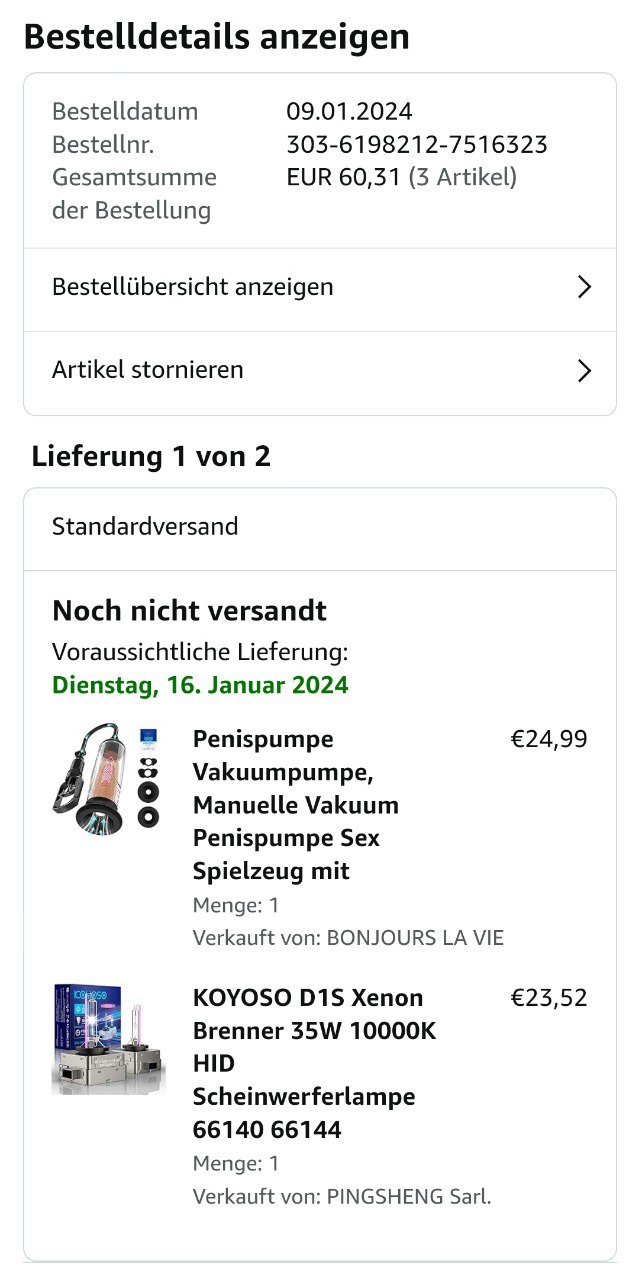Click the €24,99 item price
The width and height of the screenshot is (639, 1280).
point(549,740)
